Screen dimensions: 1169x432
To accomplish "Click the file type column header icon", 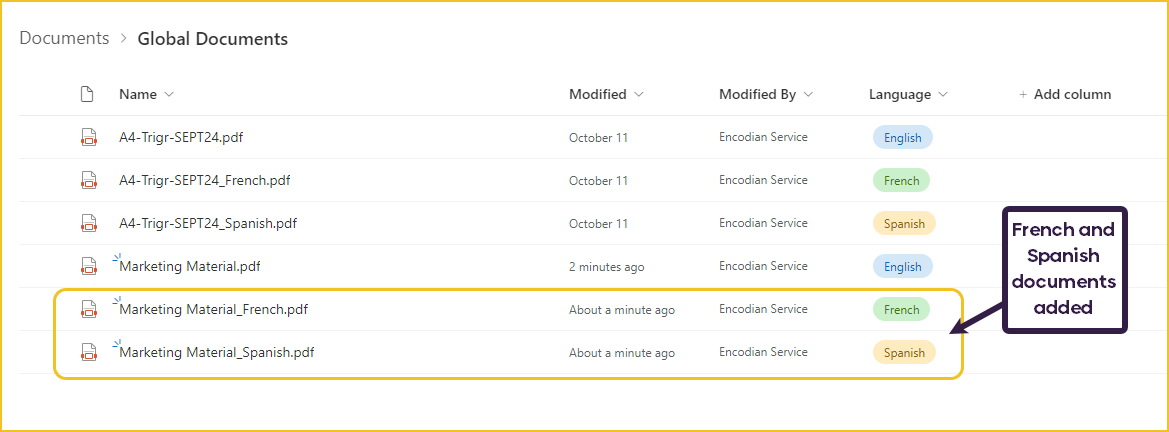I will click(87, 94).
